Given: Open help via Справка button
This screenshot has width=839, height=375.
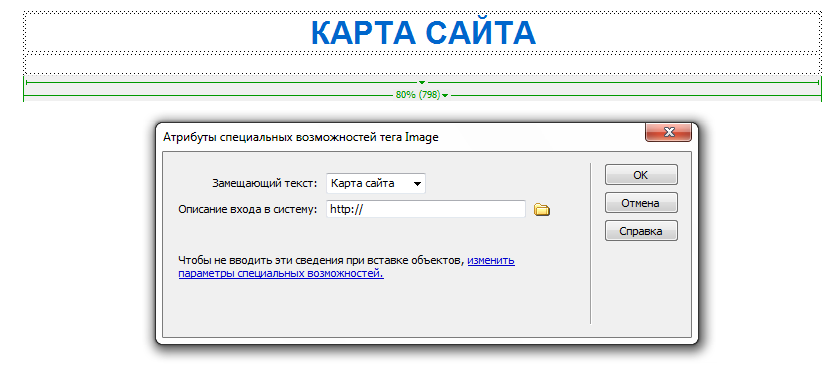Looking at the screenshot, I should 641,232.
